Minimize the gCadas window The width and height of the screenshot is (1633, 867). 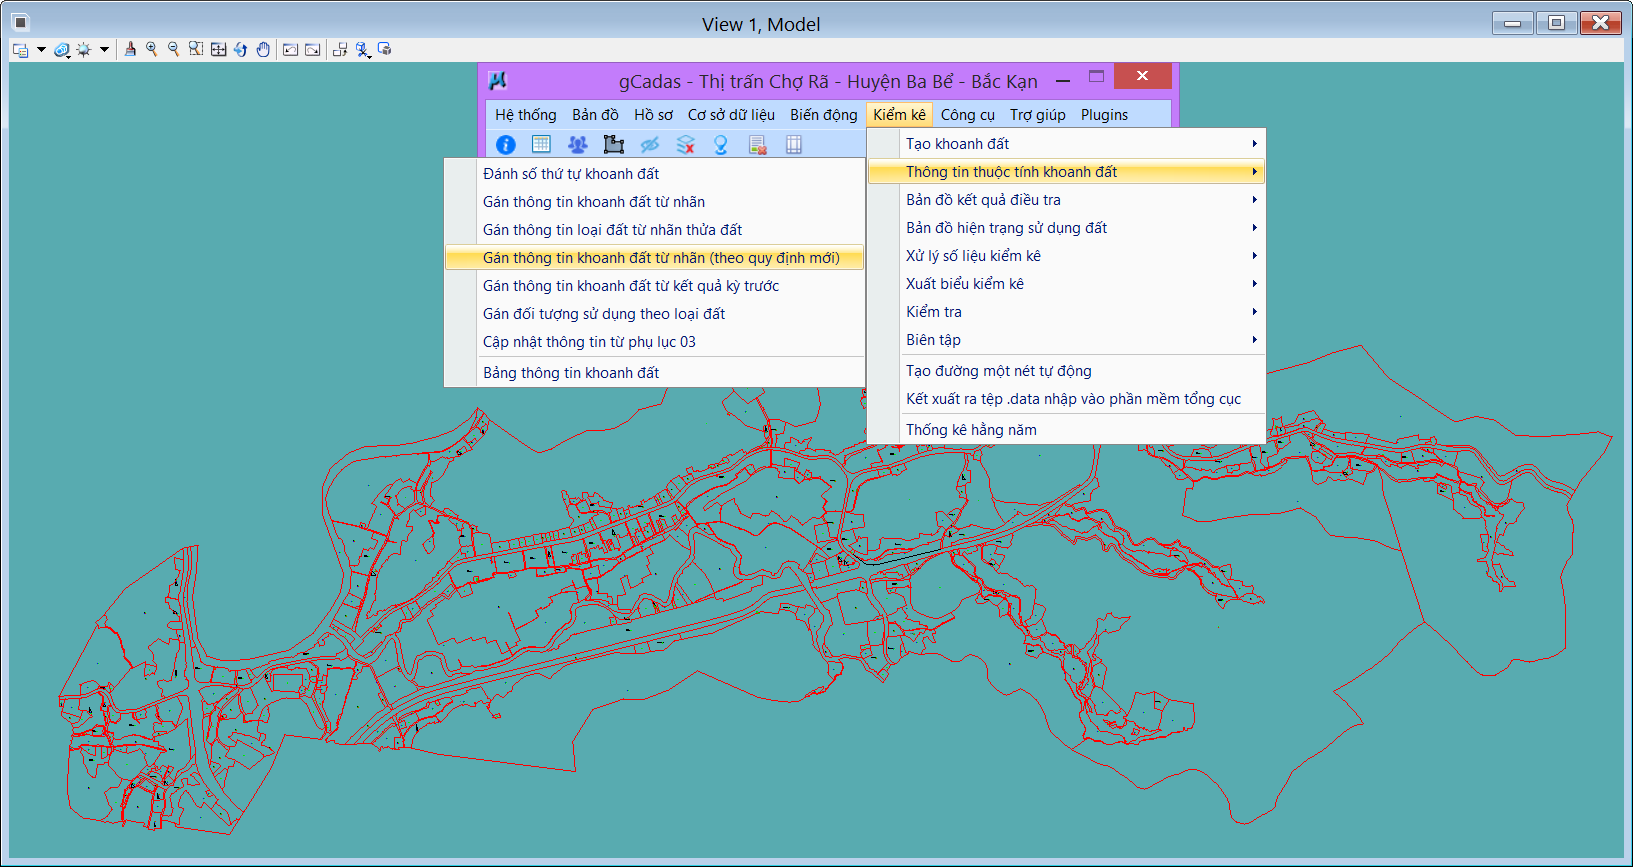coord(1063,80)
